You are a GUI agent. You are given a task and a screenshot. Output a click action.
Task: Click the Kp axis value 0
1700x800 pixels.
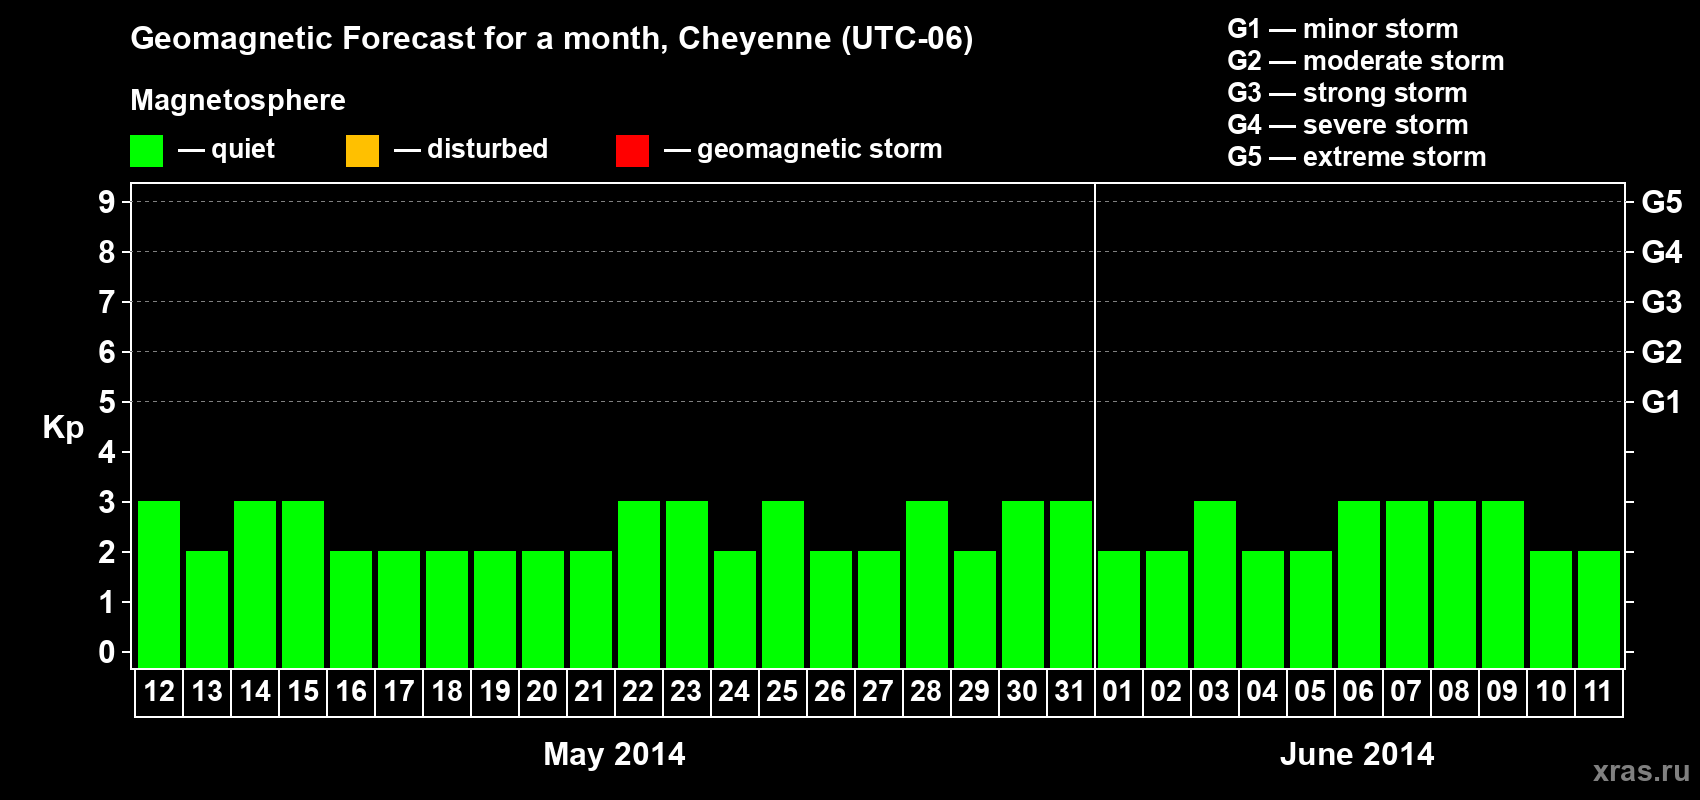pos(107,652)
